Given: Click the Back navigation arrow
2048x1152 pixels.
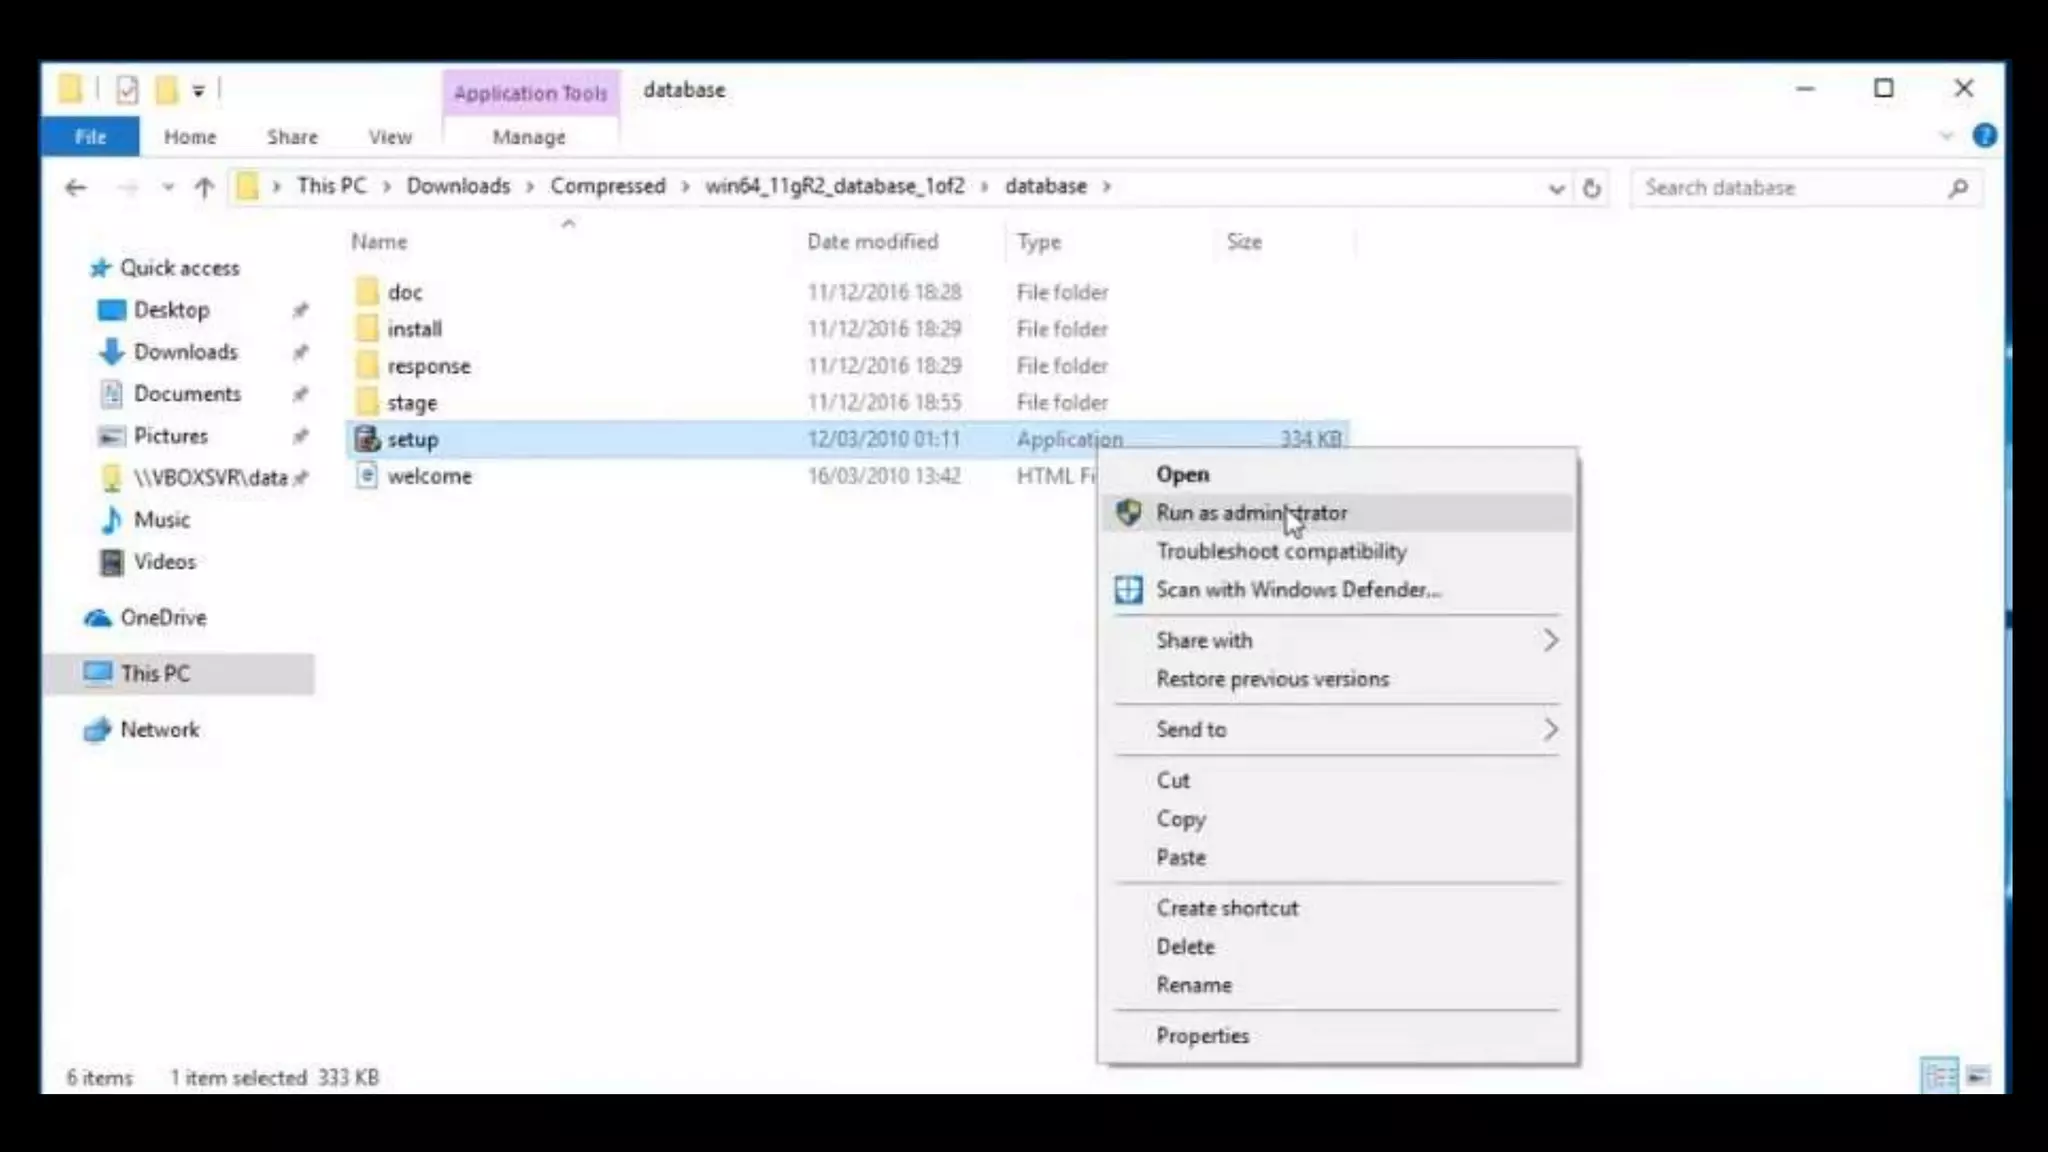Looking at the screenshot, I should pos(76,188).
